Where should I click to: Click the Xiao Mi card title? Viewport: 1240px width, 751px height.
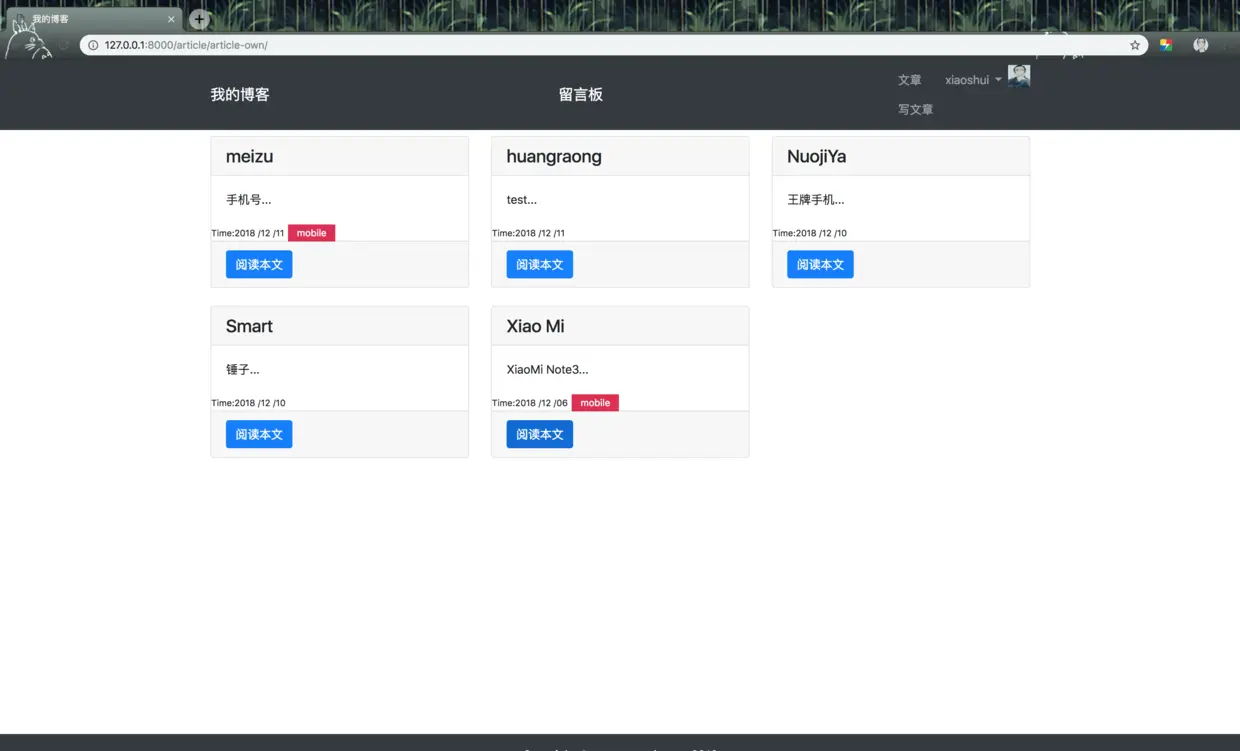point(536,327)
